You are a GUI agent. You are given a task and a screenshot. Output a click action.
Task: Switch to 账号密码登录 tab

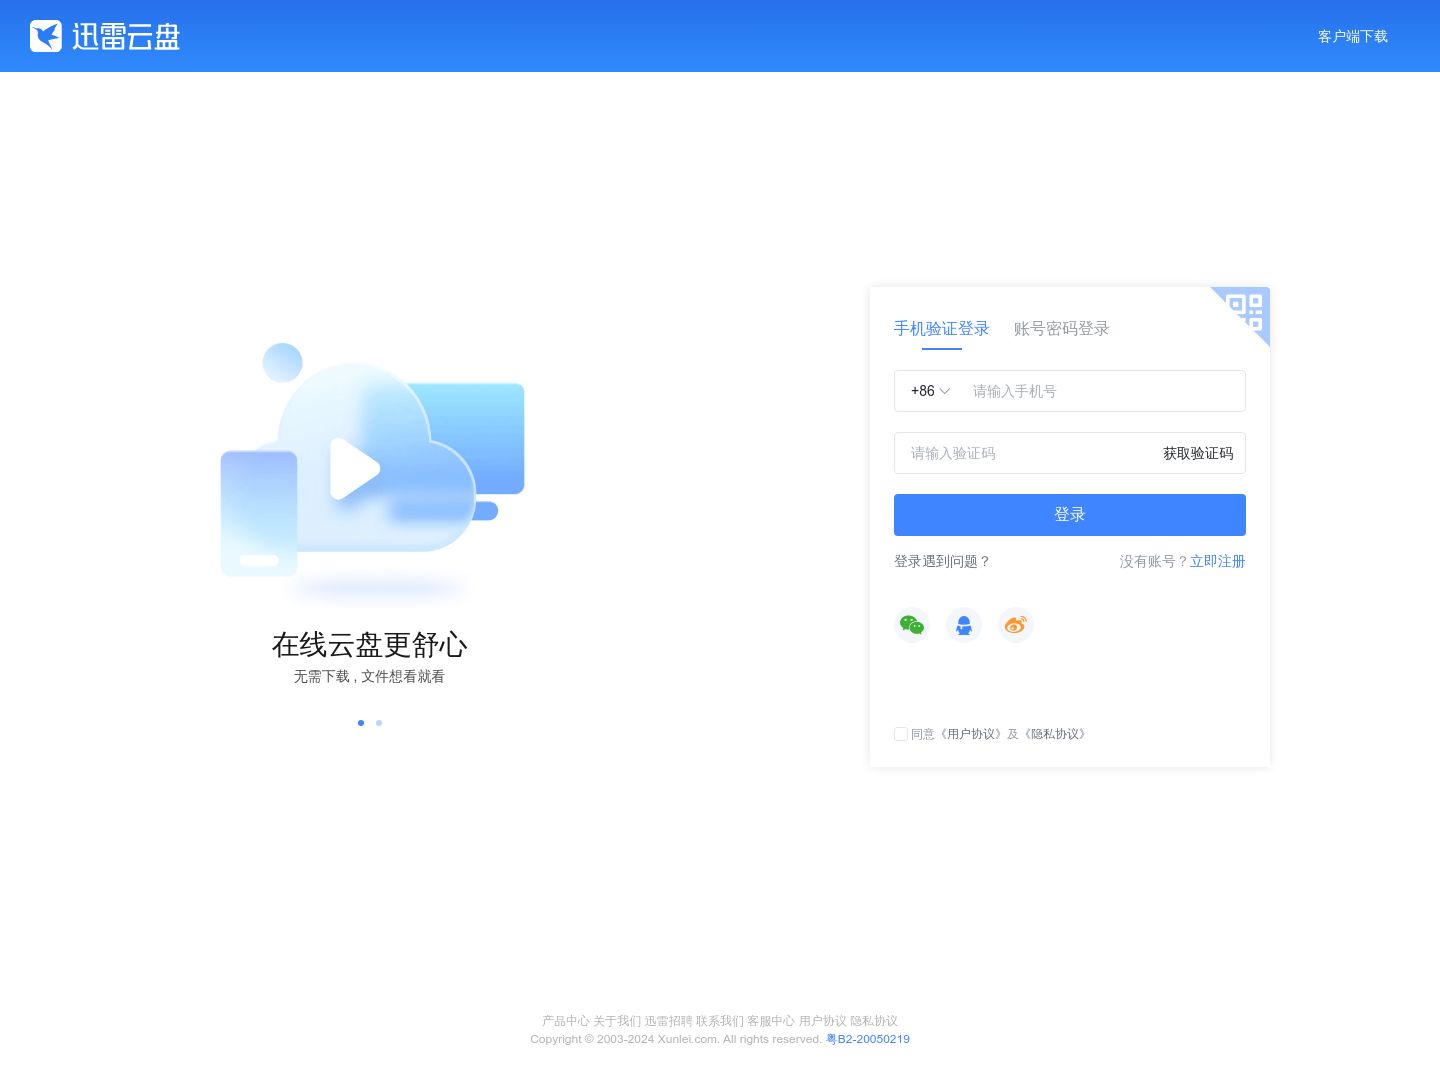pos(1062,329)
